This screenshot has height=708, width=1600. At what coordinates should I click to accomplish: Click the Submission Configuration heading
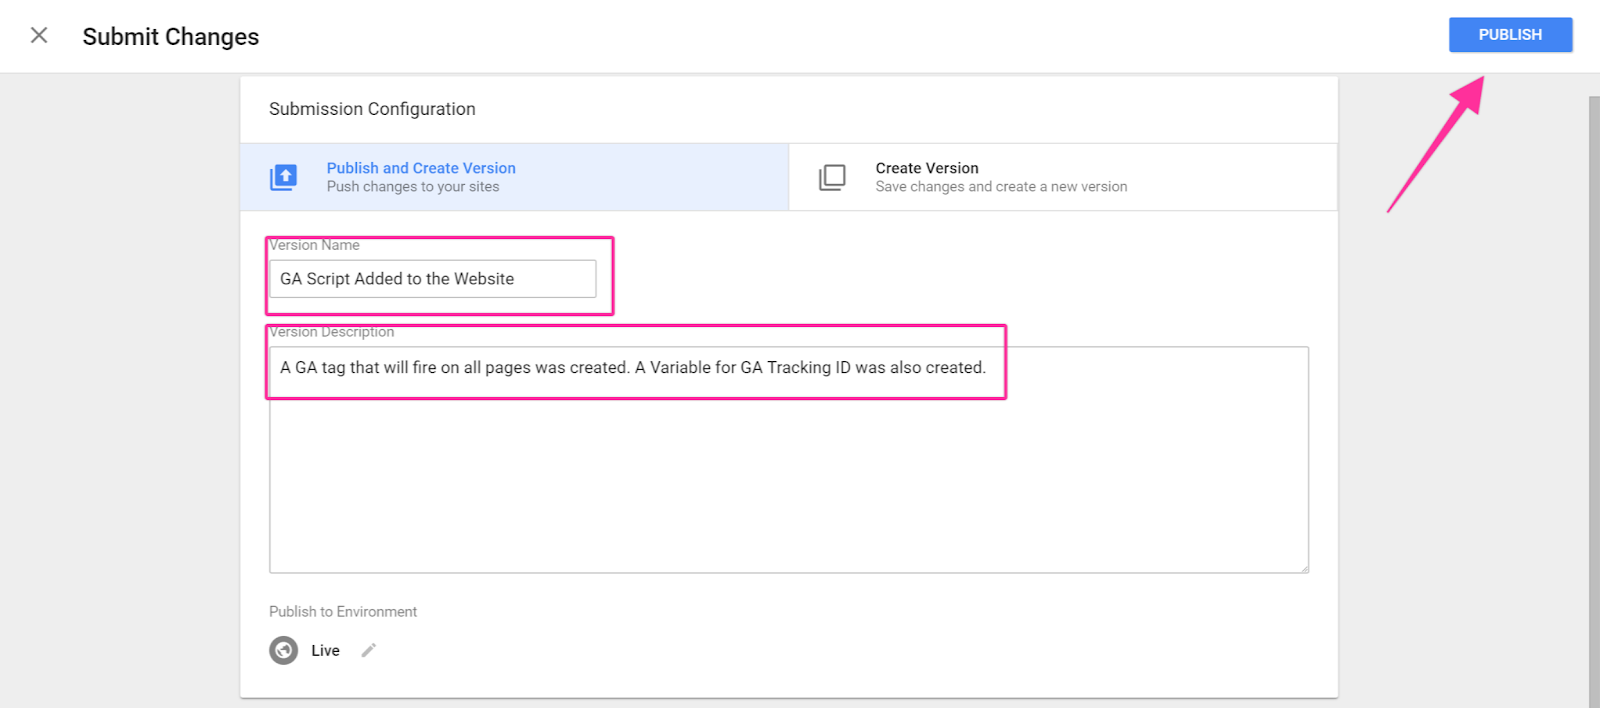[x=372, y=109]
